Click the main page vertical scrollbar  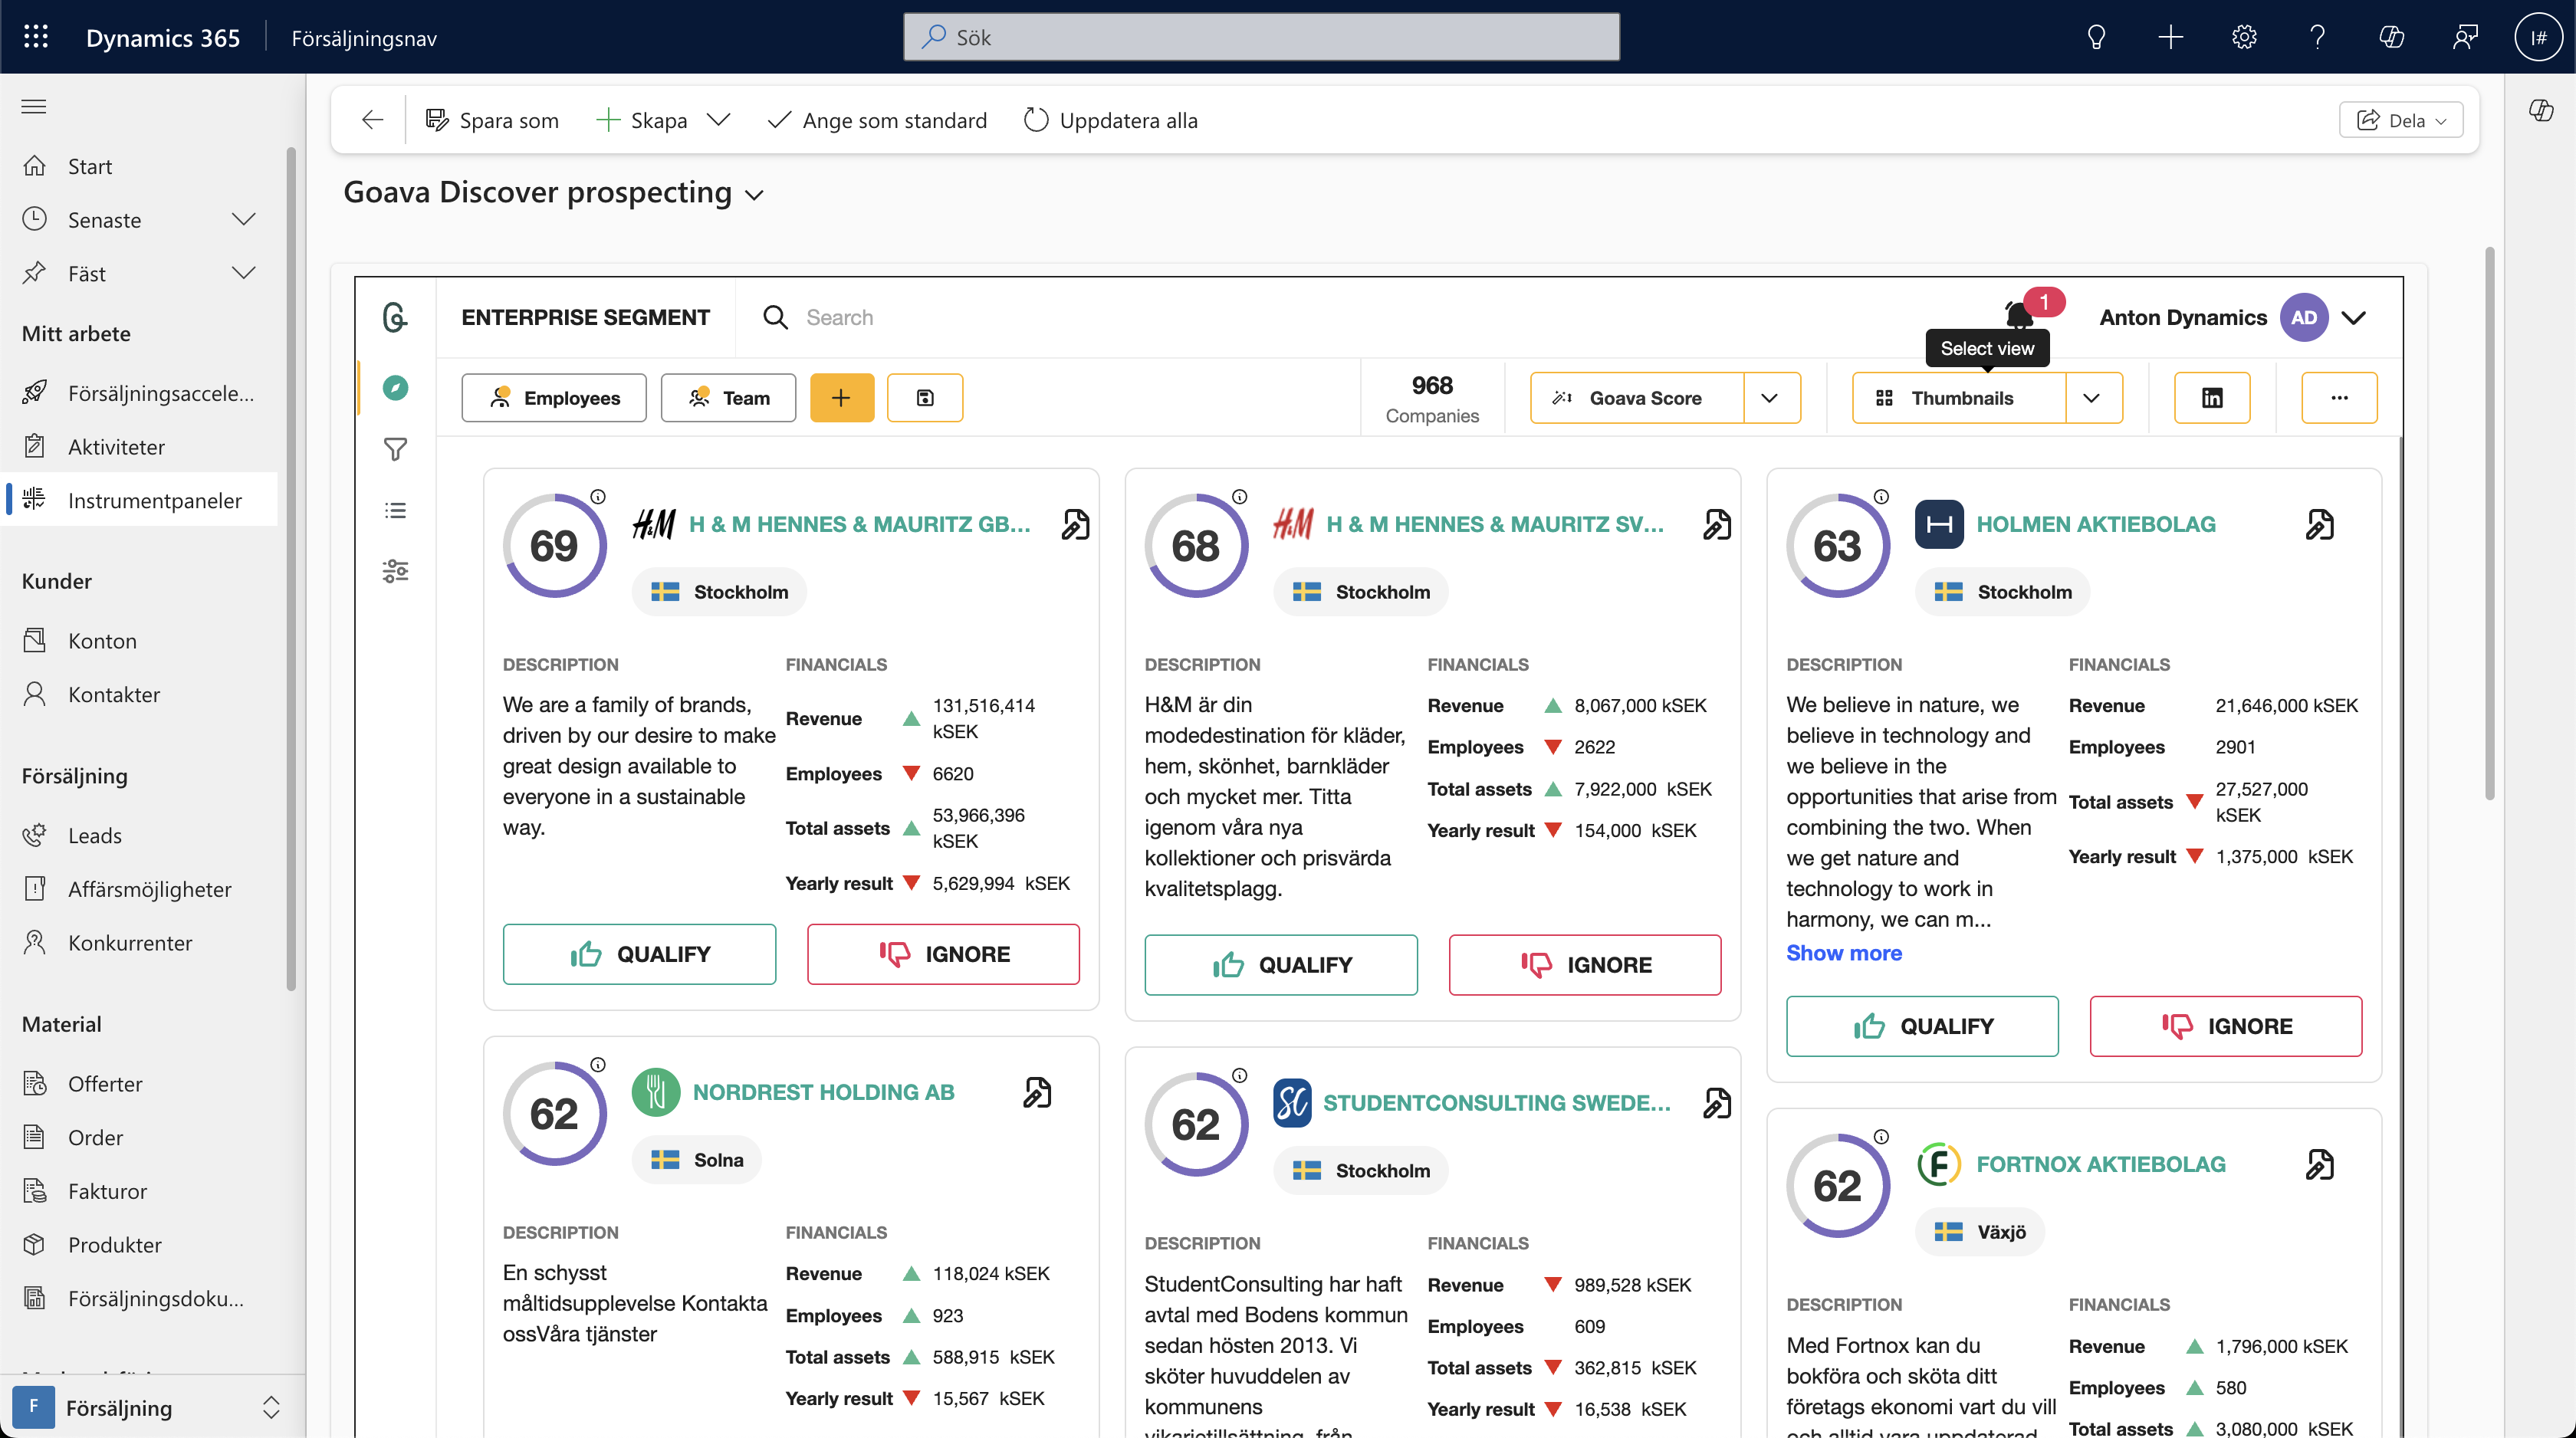pyautogui.click(x=2489, y=523)
